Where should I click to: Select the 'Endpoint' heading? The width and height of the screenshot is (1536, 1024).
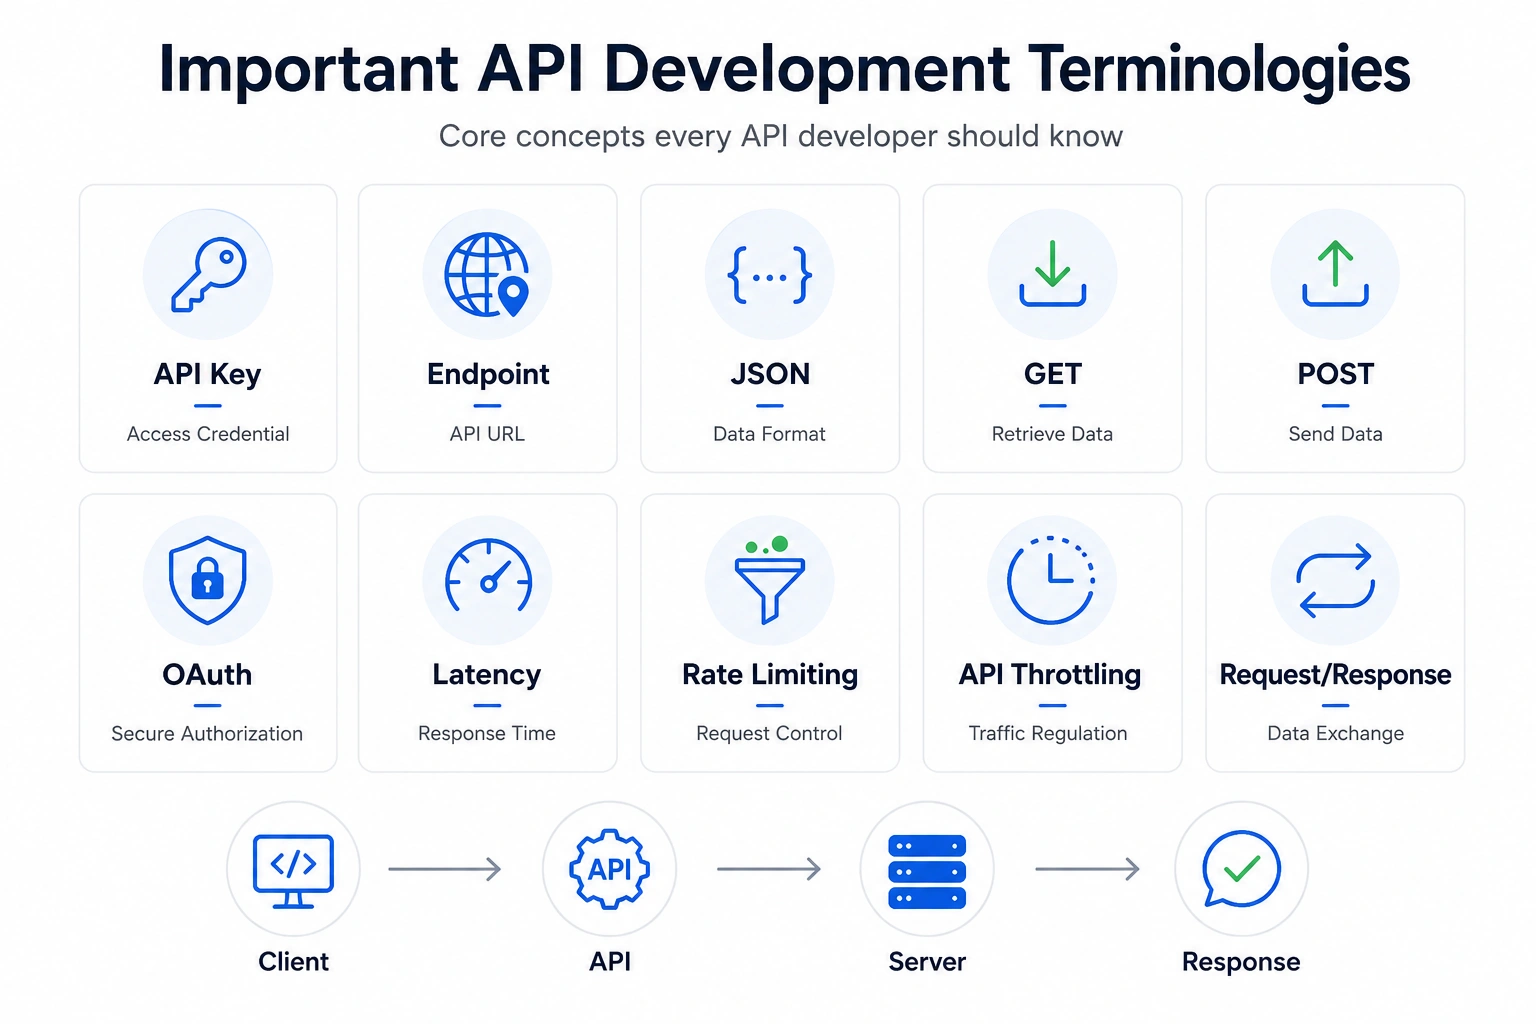tap(488, 374)
